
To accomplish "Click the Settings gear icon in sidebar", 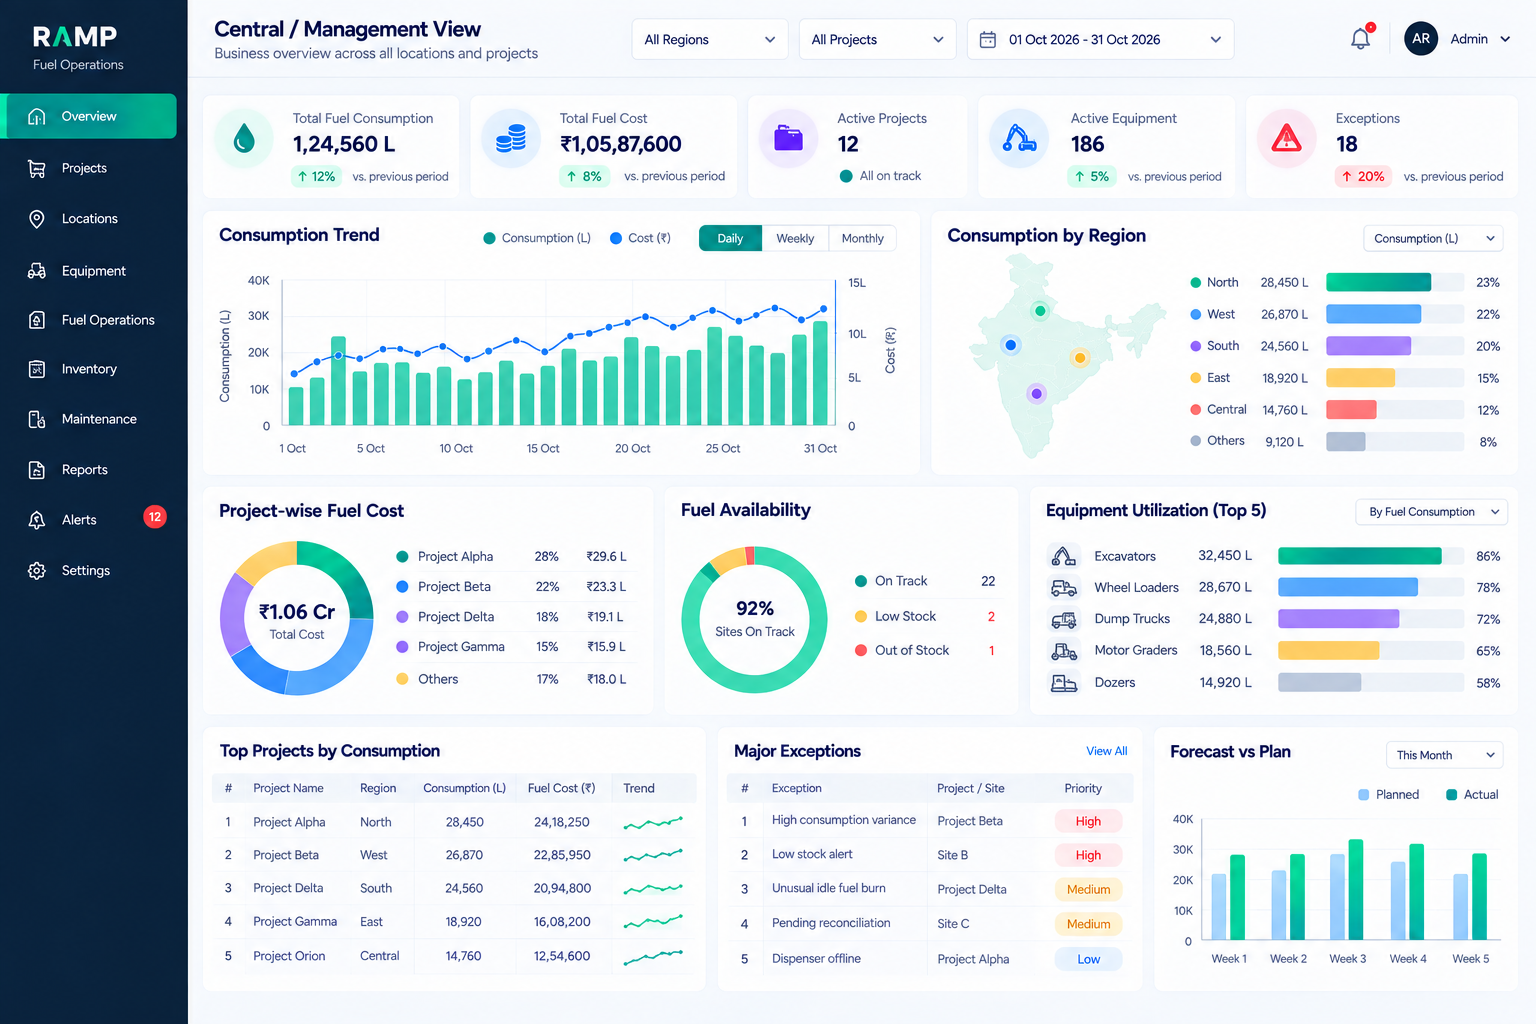I will click(x=37, y=571).
